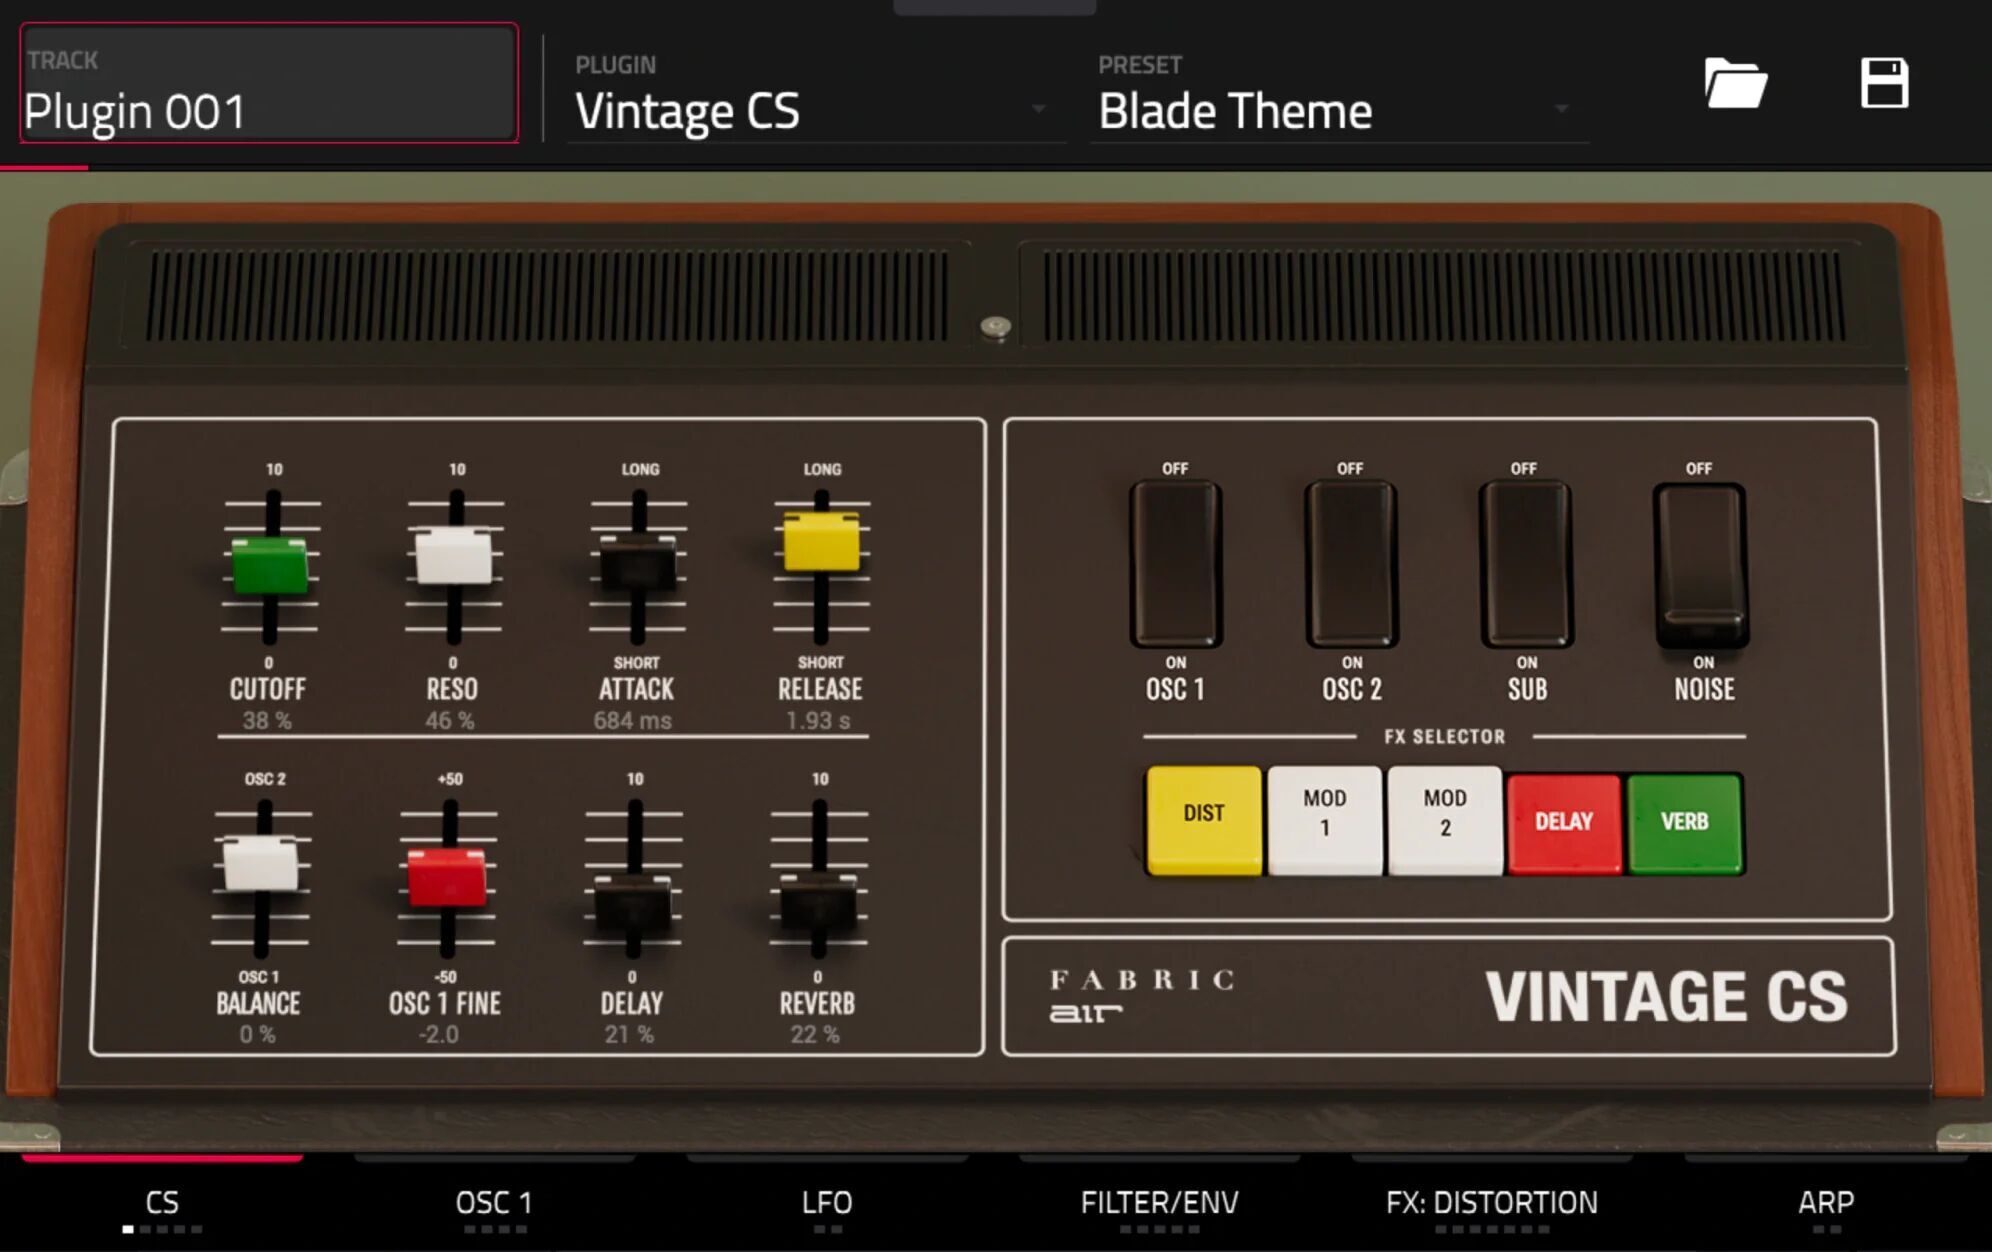Select the yellow DIST effect button

point(1204,820)
